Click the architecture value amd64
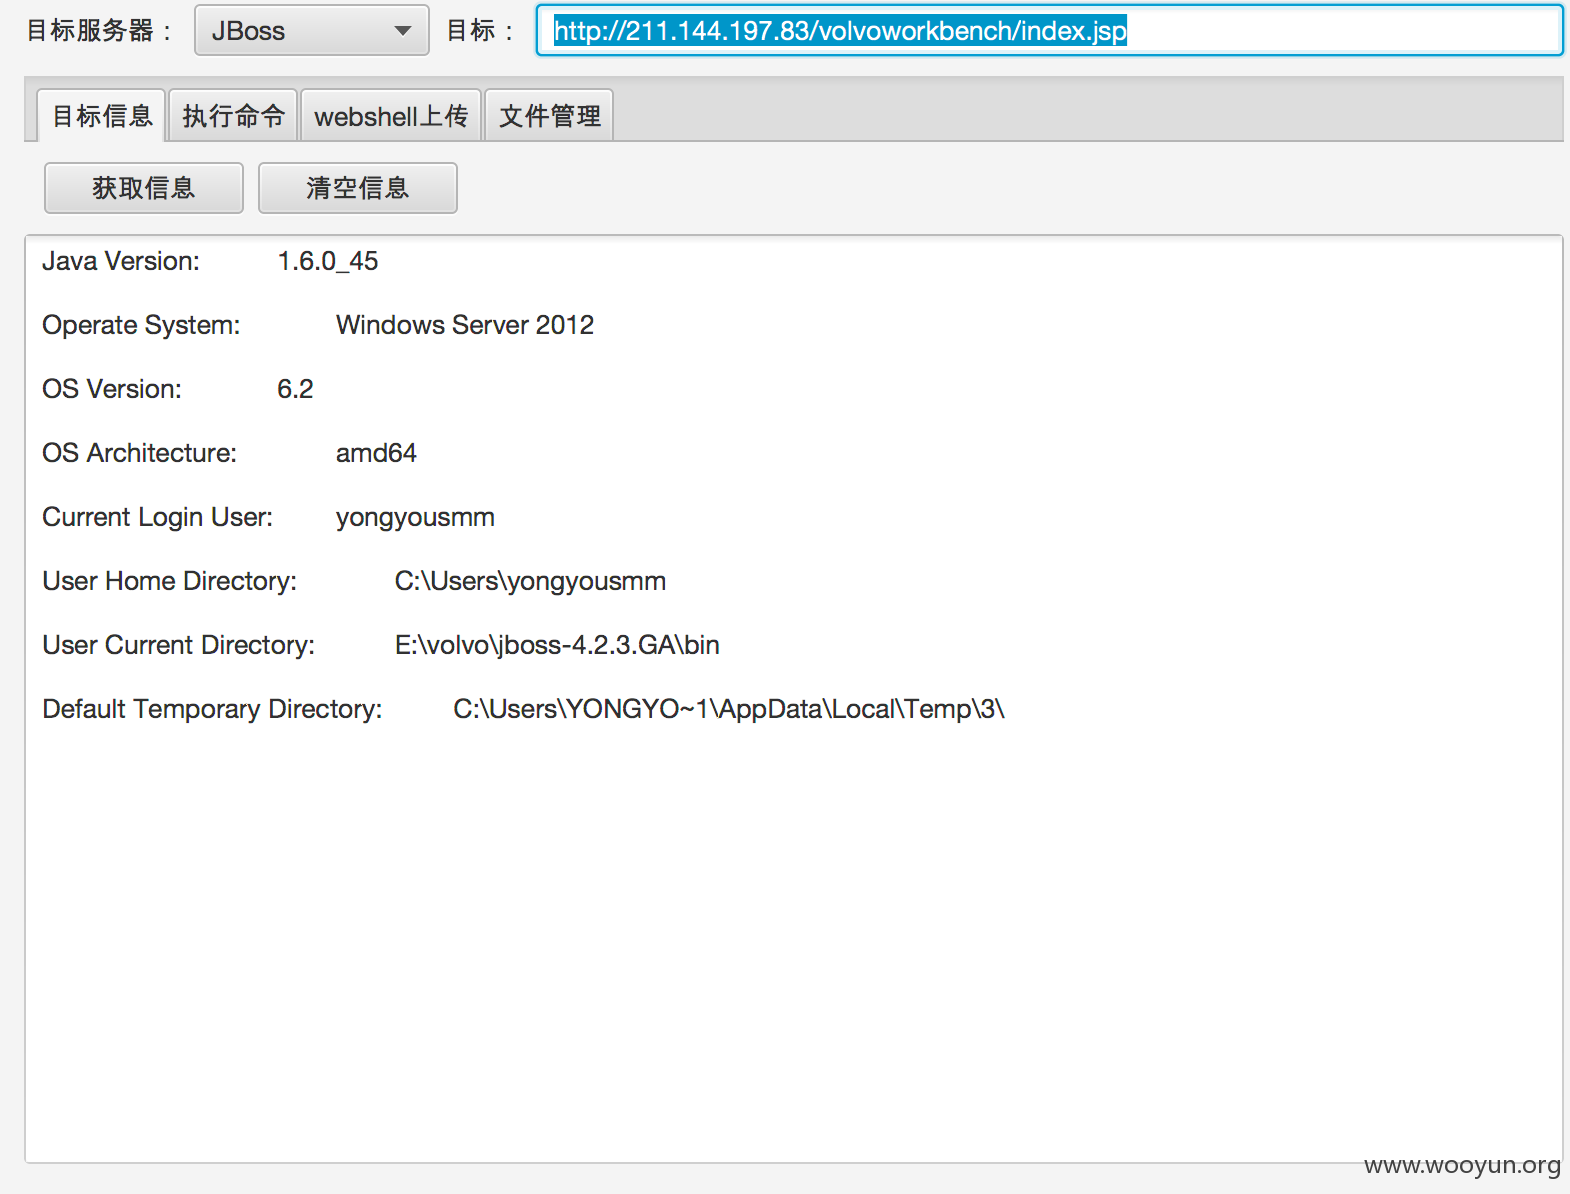The height and width of the screenshot is (1194, 1570). [376, 453]
